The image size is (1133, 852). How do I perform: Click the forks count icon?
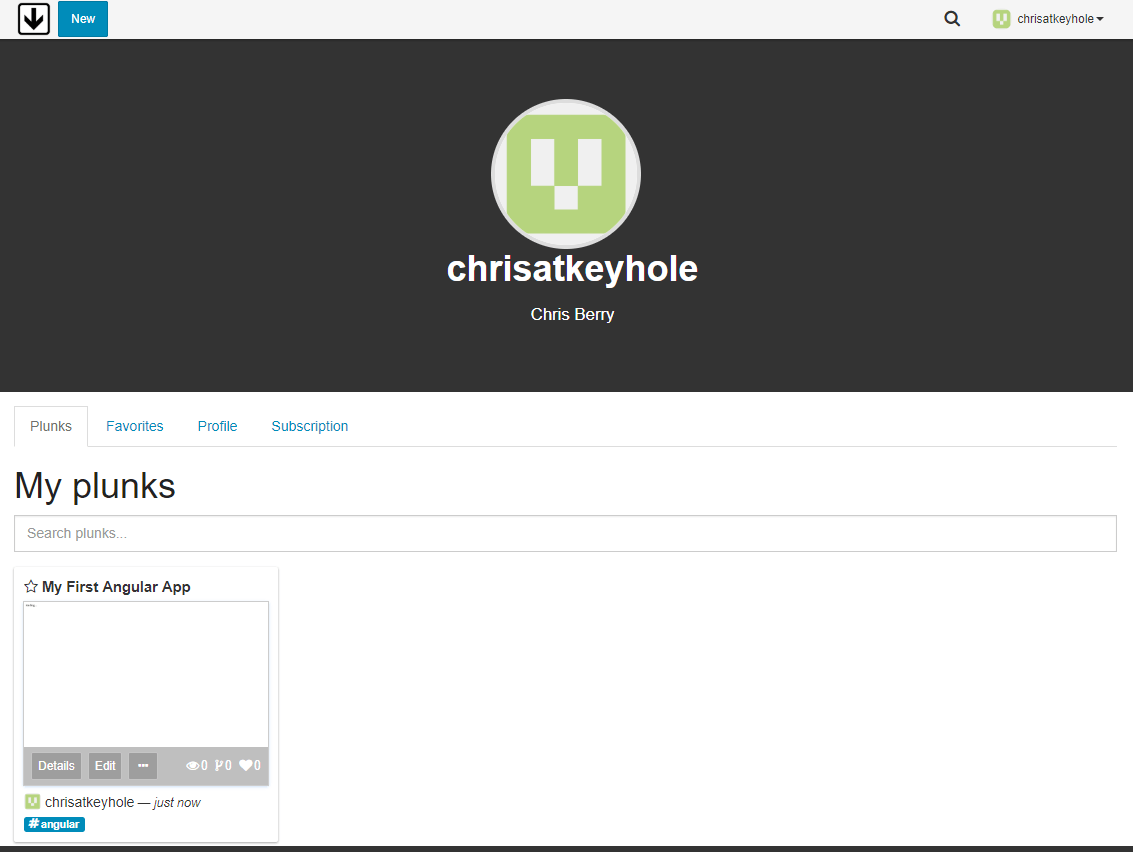[x=218, y=765]
